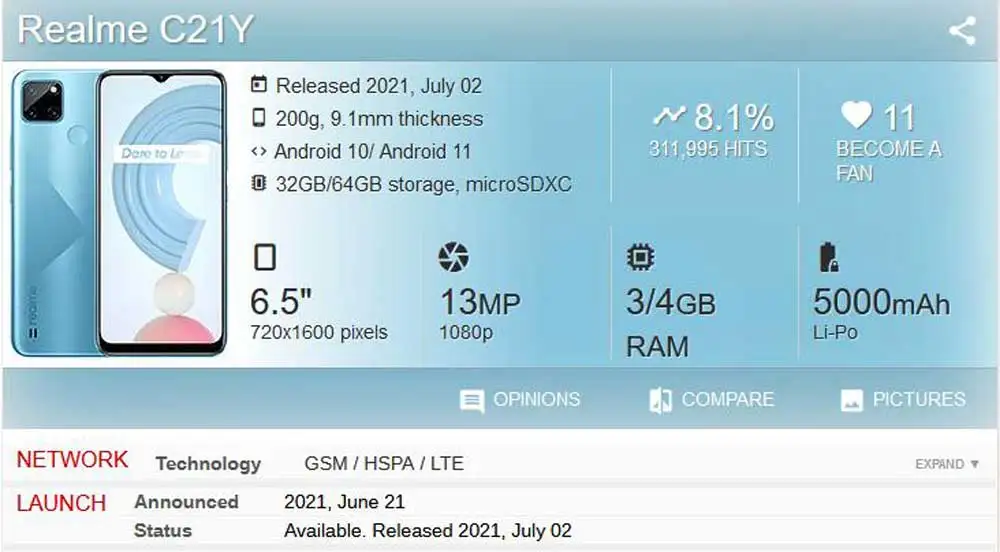Expand the network details with EXPAND
Screen dimensions: 1000x552
click(947, 464)
